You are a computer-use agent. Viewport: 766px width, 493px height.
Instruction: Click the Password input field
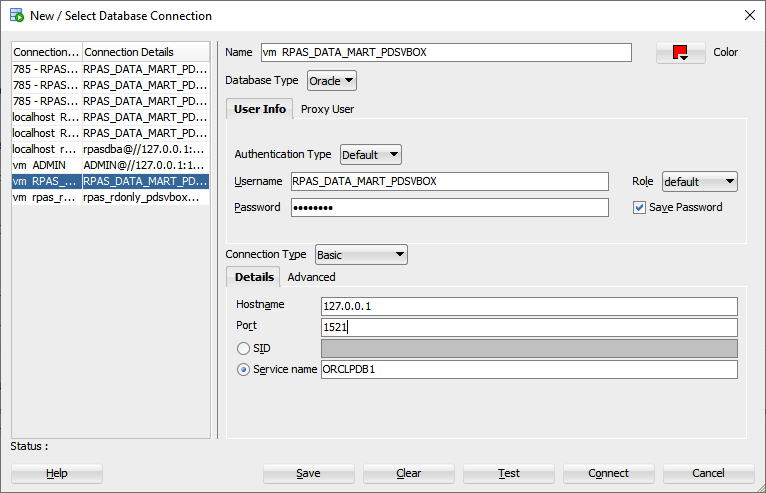[450, 207]
